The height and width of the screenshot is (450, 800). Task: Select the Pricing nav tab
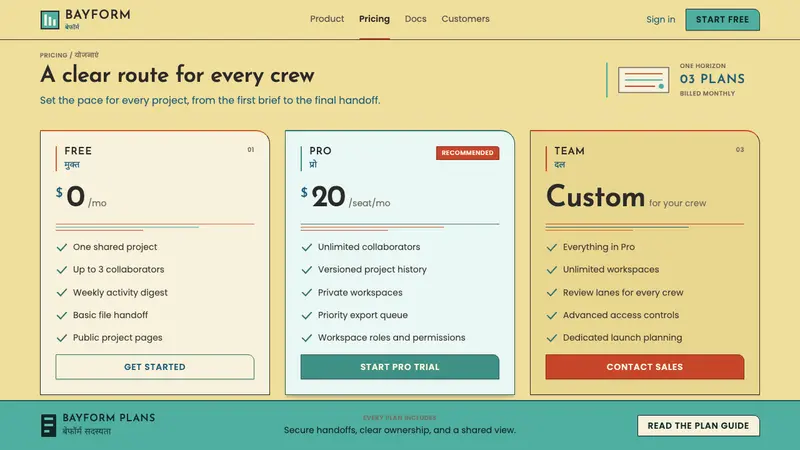374,19
